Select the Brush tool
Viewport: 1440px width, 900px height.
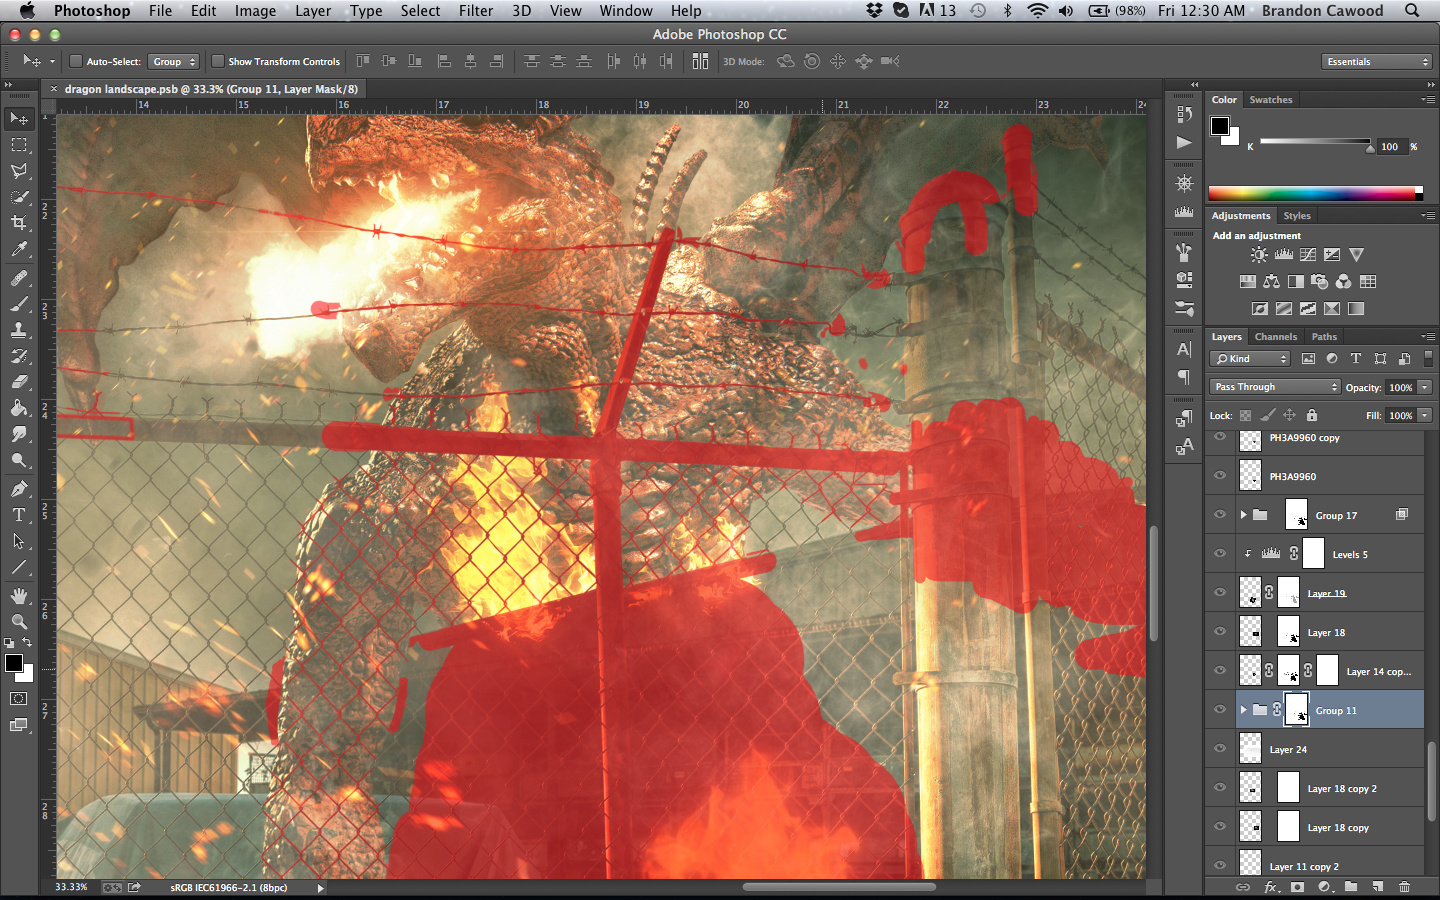(19, 304)
